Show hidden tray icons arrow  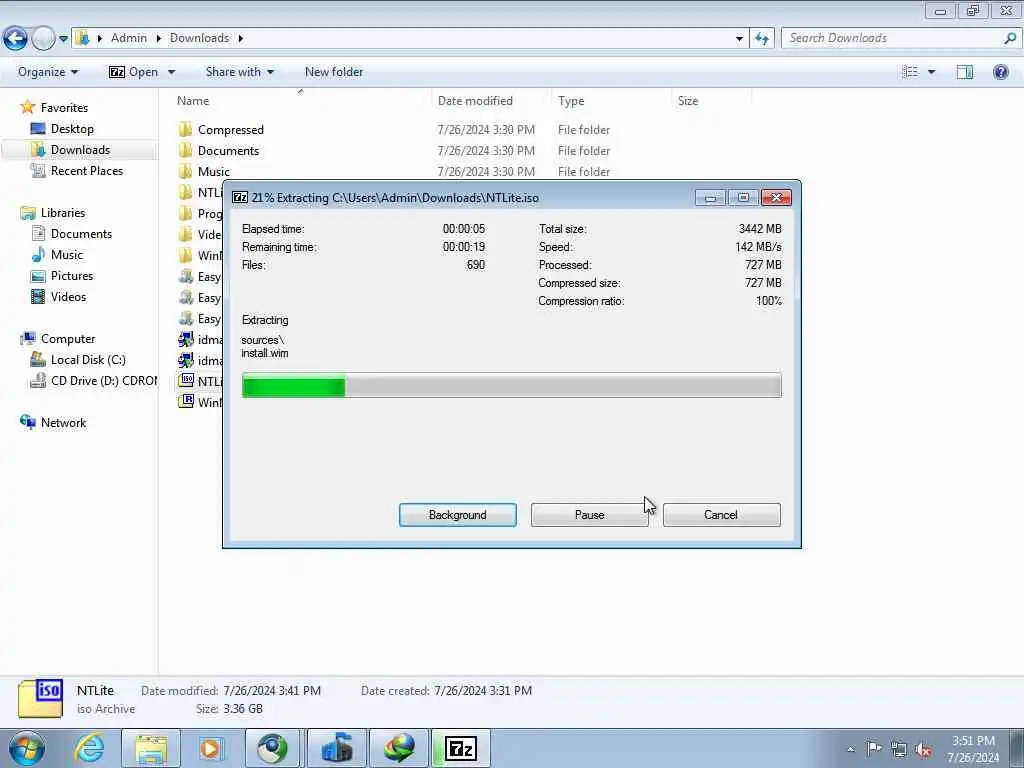850,749
